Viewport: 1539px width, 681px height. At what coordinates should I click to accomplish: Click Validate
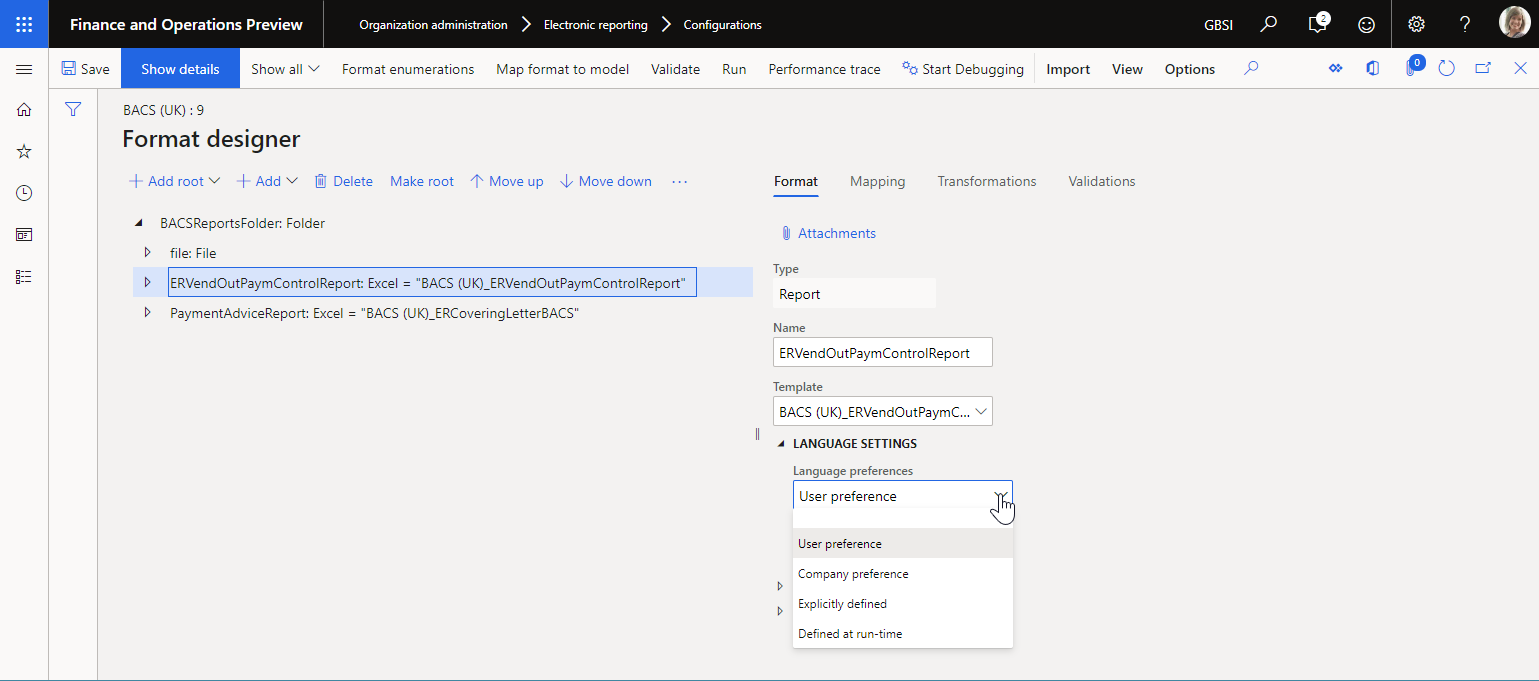pyautogui.click(x=675, y=69)
